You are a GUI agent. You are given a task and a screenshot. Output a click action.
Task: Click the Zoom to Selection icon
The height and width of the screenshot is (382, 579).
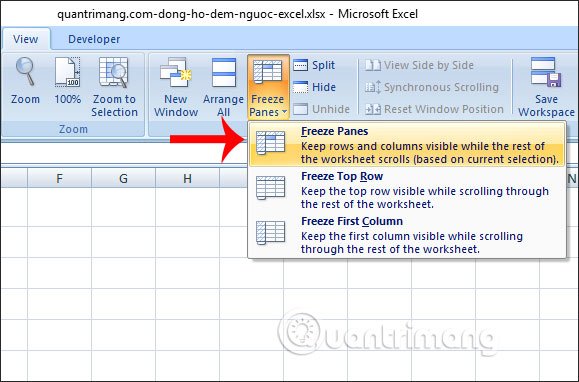tap(114, 72)
